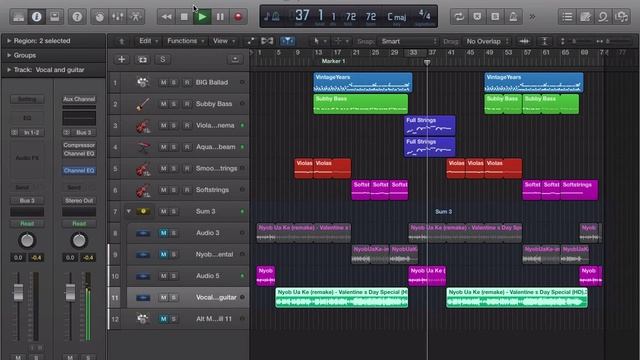Click the C maj key display
The image size is (640, 360).
[397, 17]
